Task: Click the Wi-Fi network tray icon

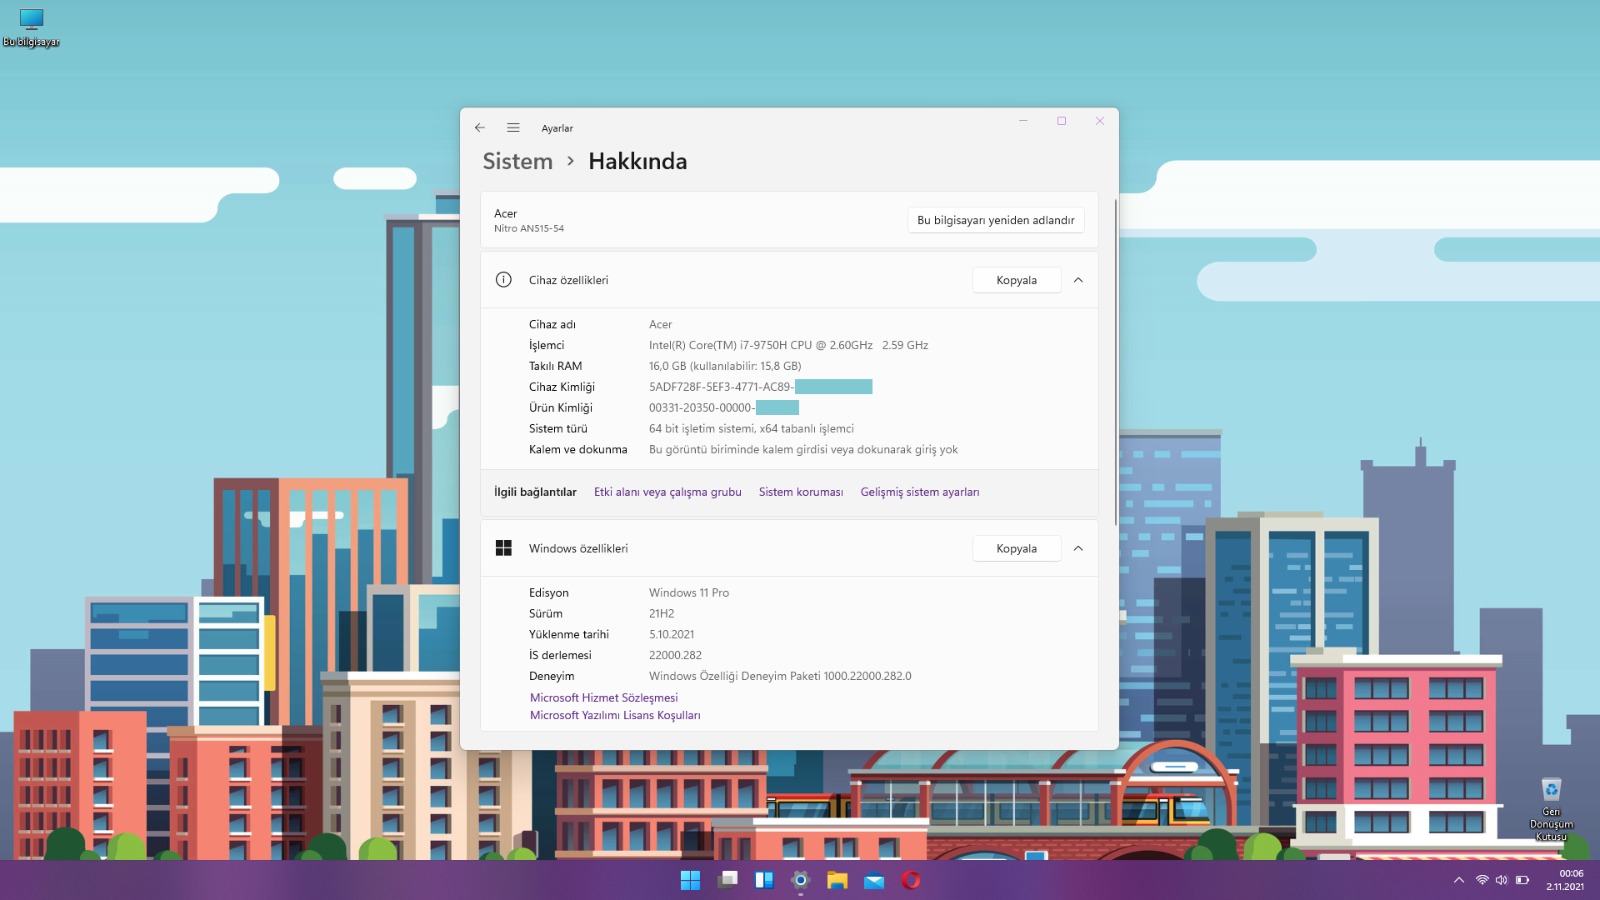Action: 1482,880
